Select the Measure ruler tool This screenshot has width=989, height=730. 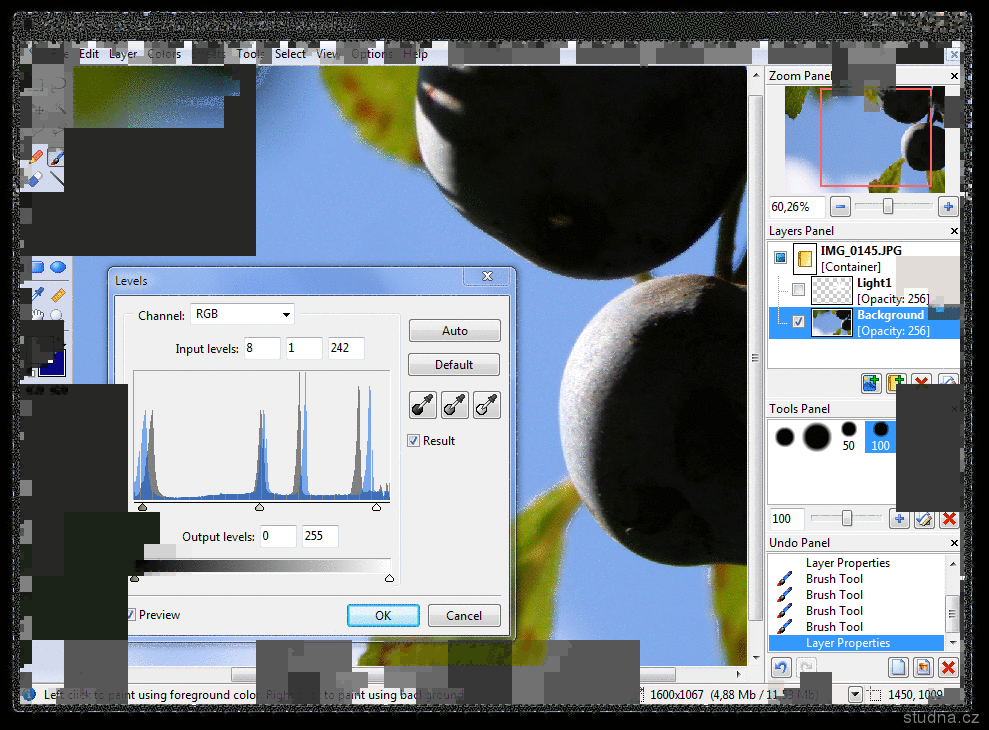click(x=58, y=296)
